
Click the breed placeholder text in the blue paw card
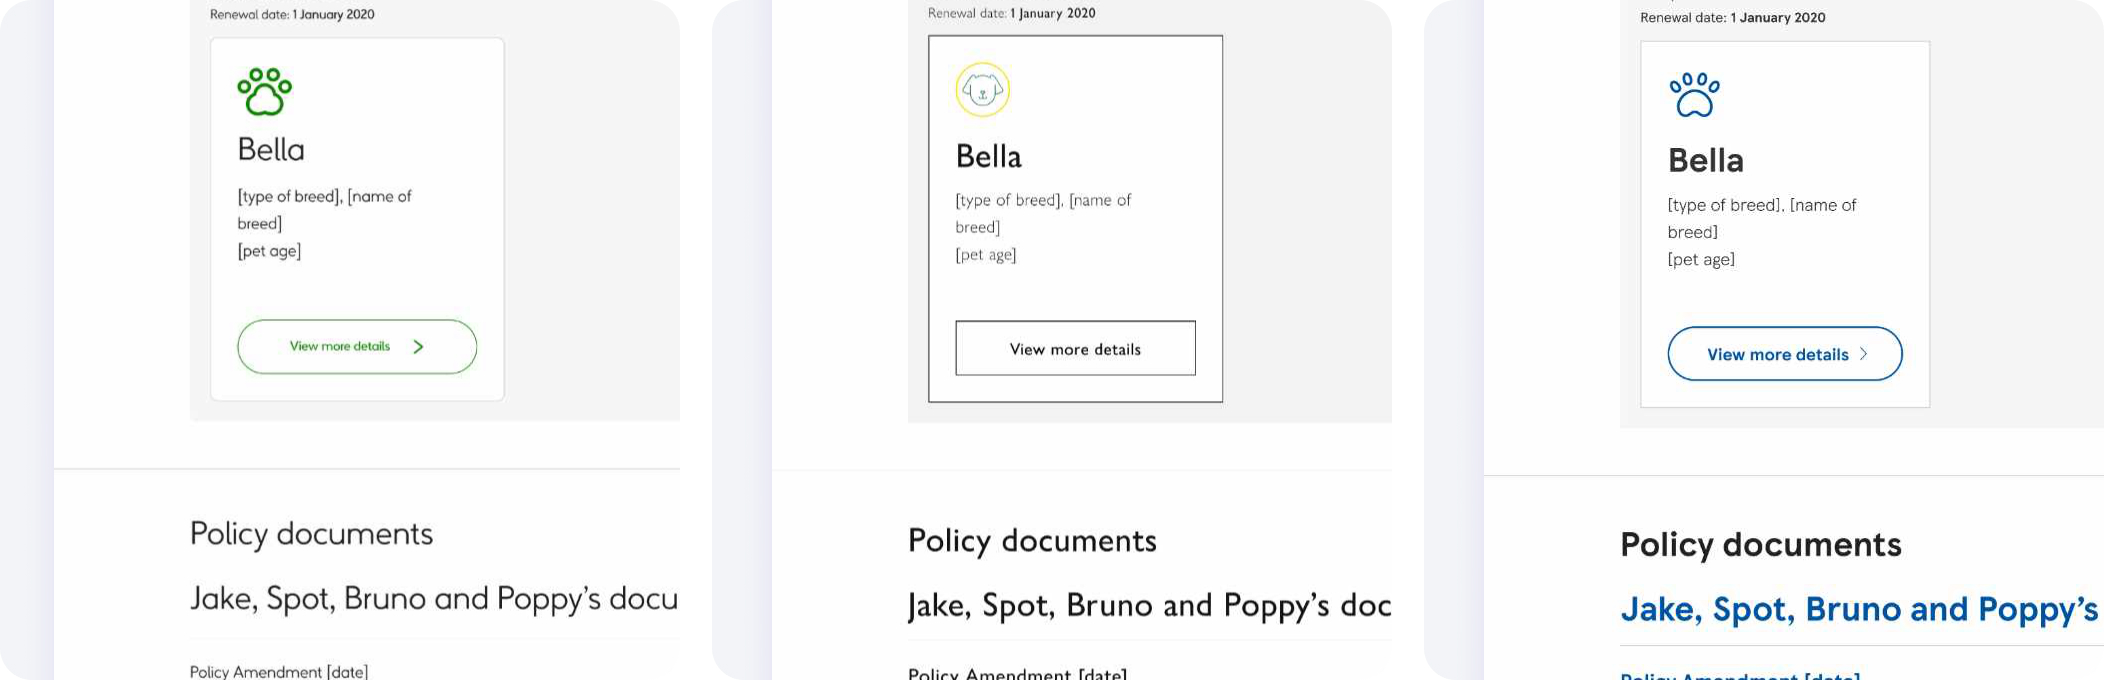click(x=1761, y=218)
